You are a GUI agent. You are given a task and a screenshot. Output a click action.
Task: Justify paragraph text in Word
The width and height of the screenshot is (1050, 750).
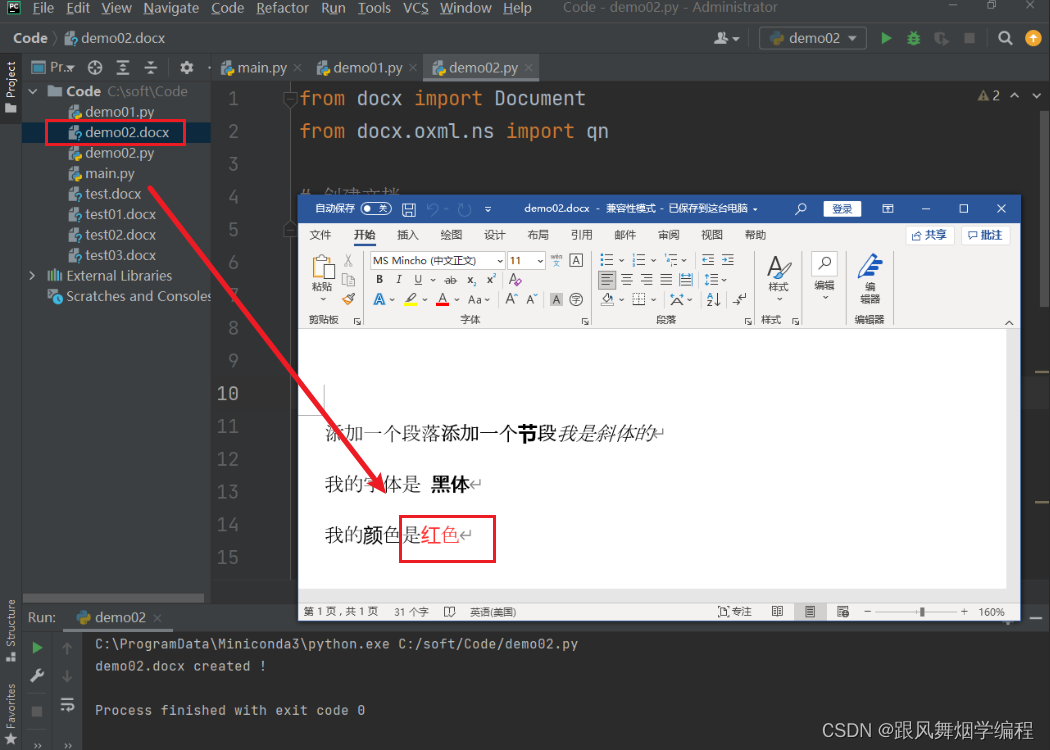666,279
